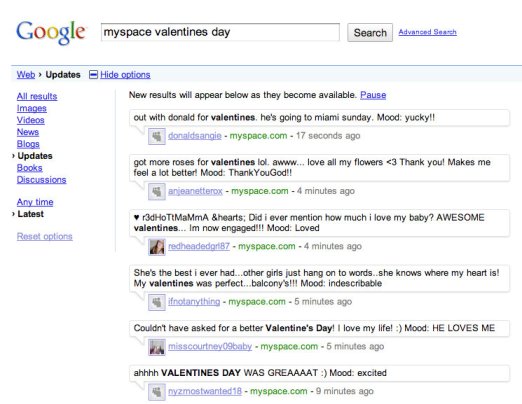Go back to Web results breadcrumb
The width and height of the screenshot is (522, 404).
click(26, 75)
